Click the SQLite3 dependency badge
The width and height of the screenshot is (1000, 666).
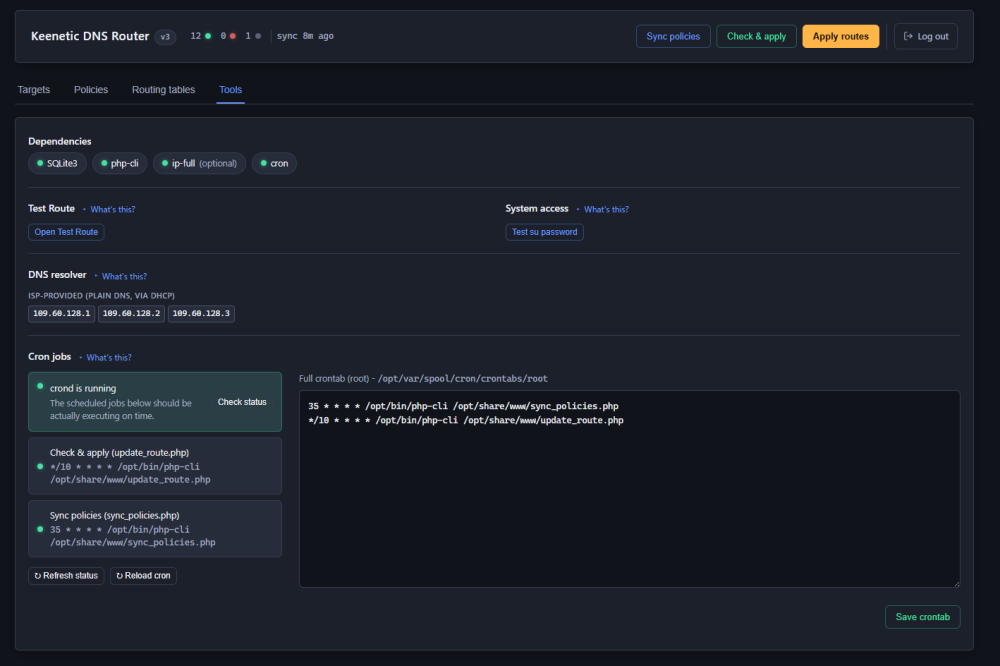[57, 163]
